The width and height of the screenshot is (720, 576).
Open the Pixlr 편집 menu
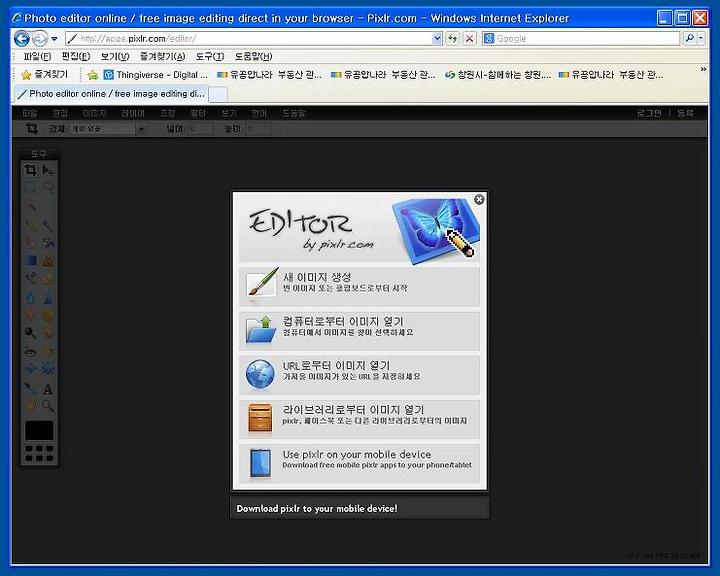pos(60,113)
